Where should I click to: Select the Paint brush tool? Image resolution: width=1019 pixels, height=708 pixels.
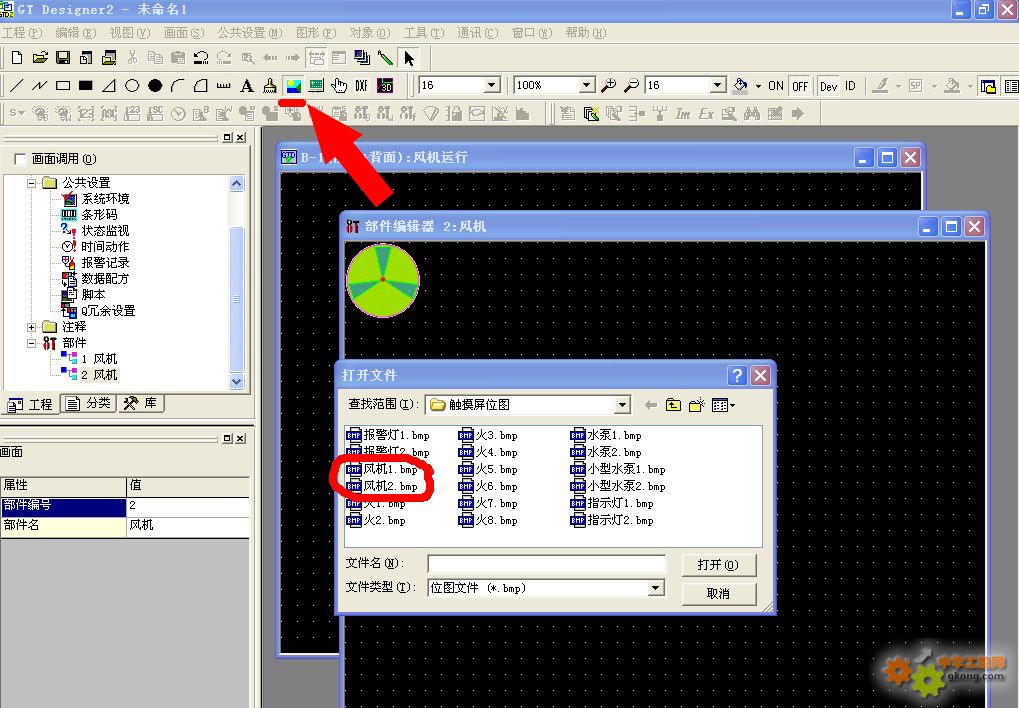pos(270,85)
